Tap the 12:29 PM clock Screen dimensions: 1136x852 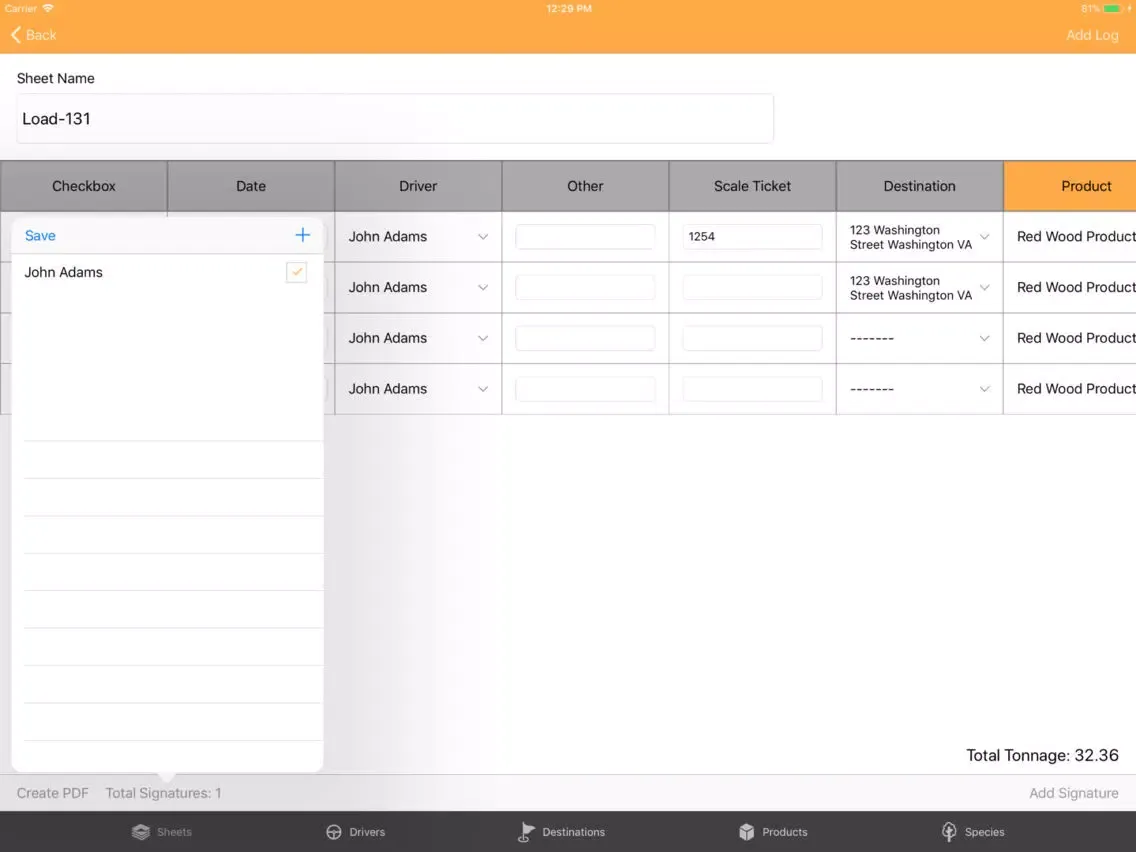(x=569, y=9)
